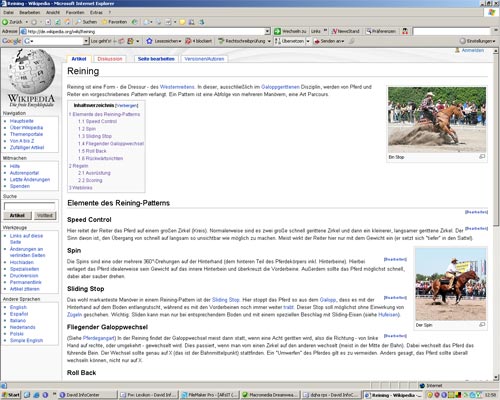
Task: Click the Artikel search button
Action: pos(17,216)
